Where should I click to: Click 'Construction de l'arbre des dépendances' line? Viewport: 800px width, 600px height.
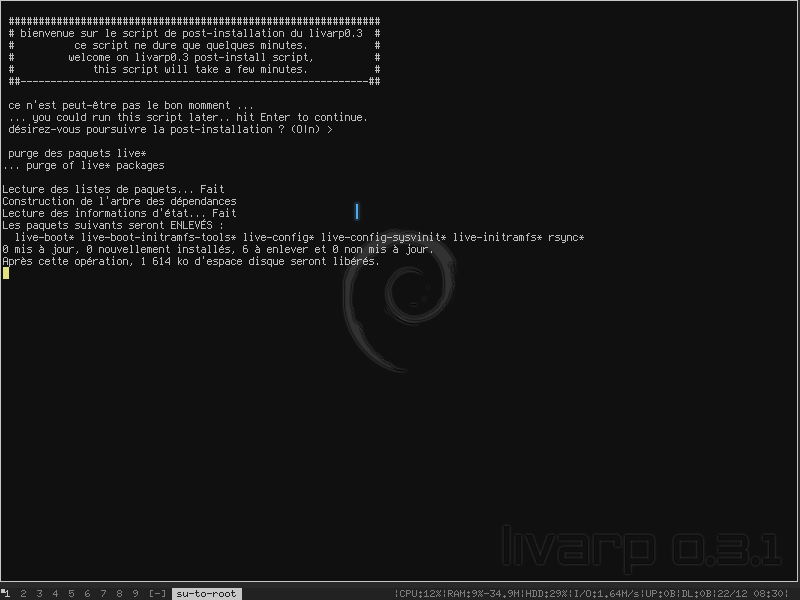pos(119,201)
